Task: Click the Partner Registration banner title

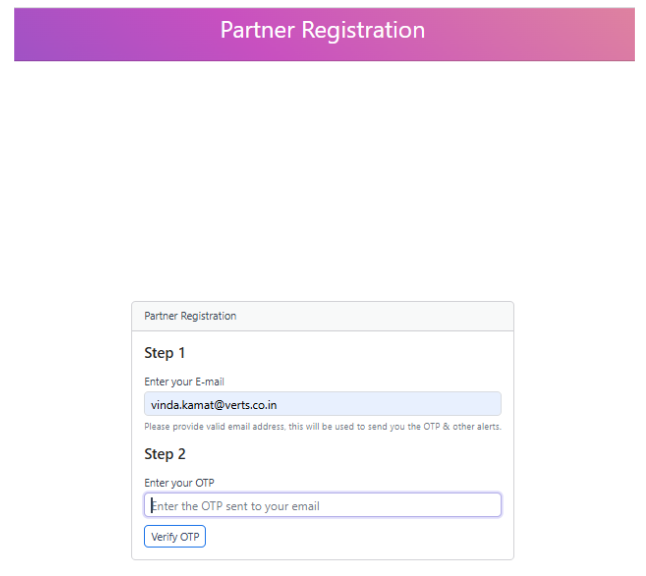Action: coord(322,30)
